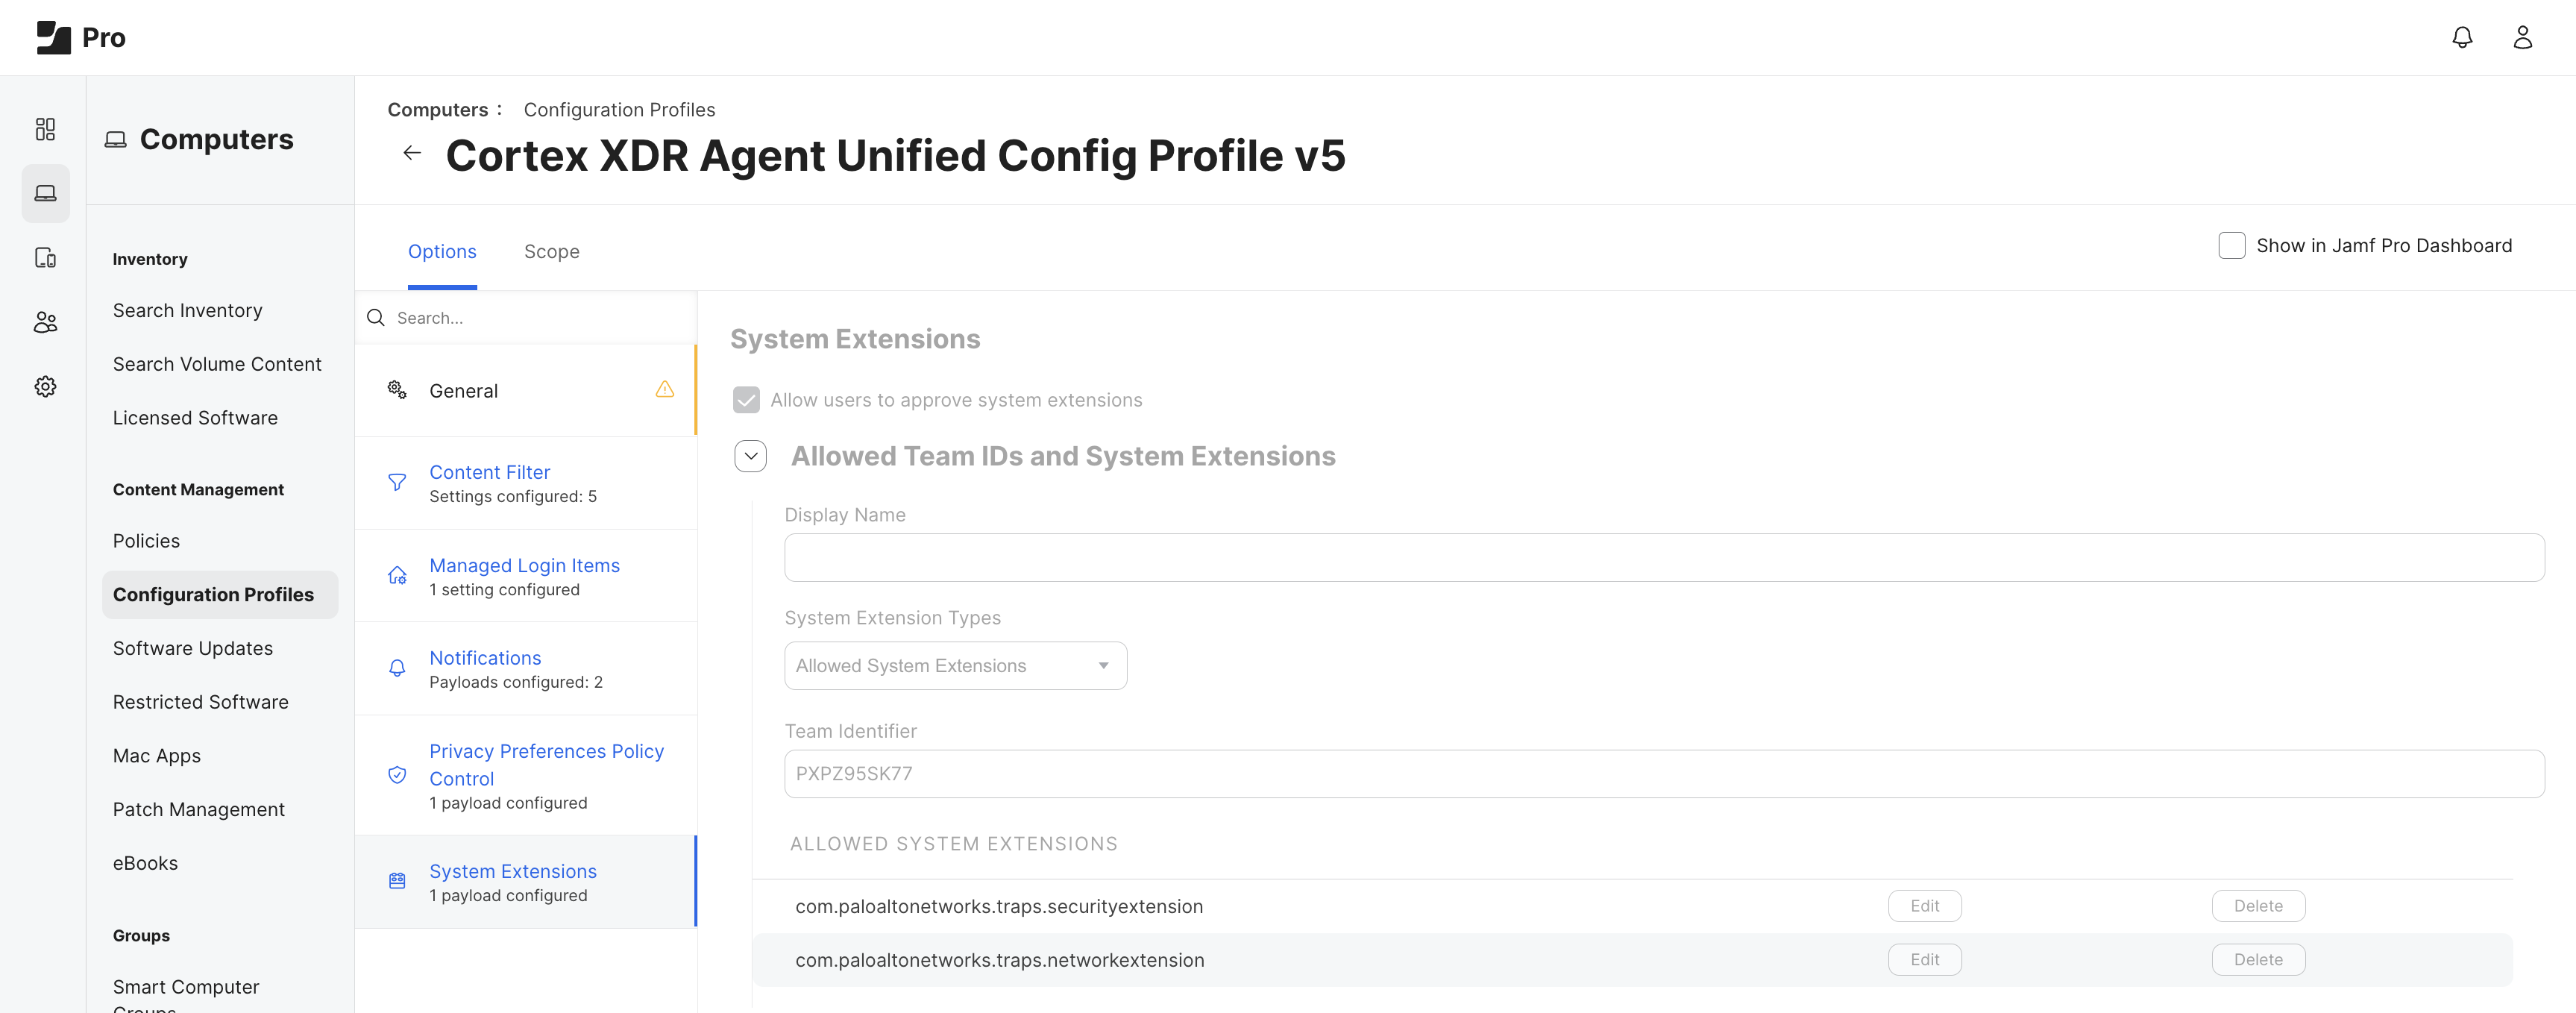The height and width of the screenshot is (1013, 2576).
Task: Delete the securityextension entry
Action: click(x=2258, y=906)
